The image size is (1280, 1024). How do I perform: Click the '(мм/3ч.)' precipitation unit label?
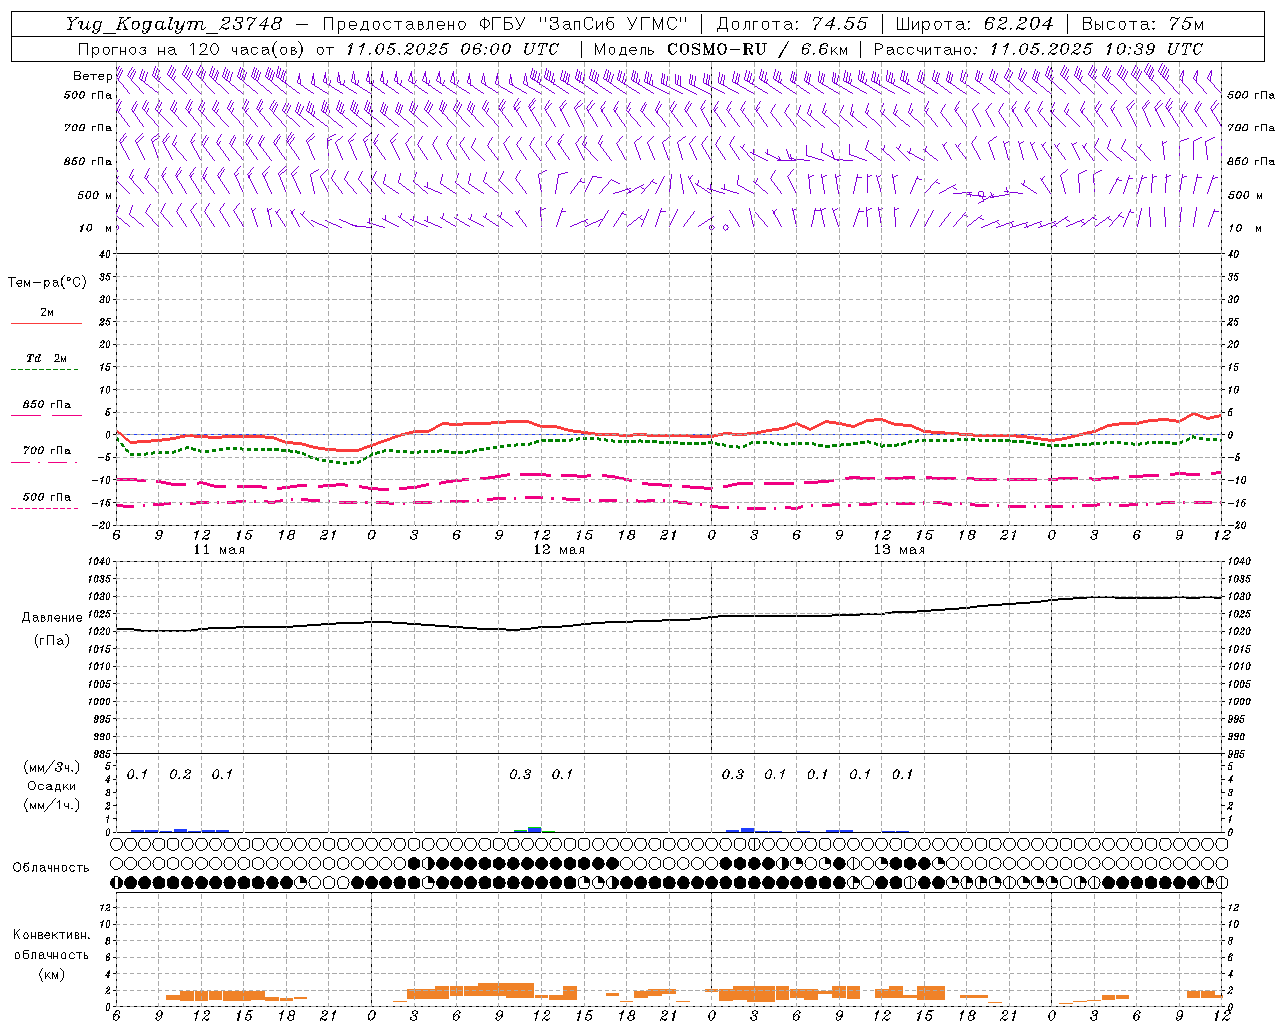[x=52, y=767]
